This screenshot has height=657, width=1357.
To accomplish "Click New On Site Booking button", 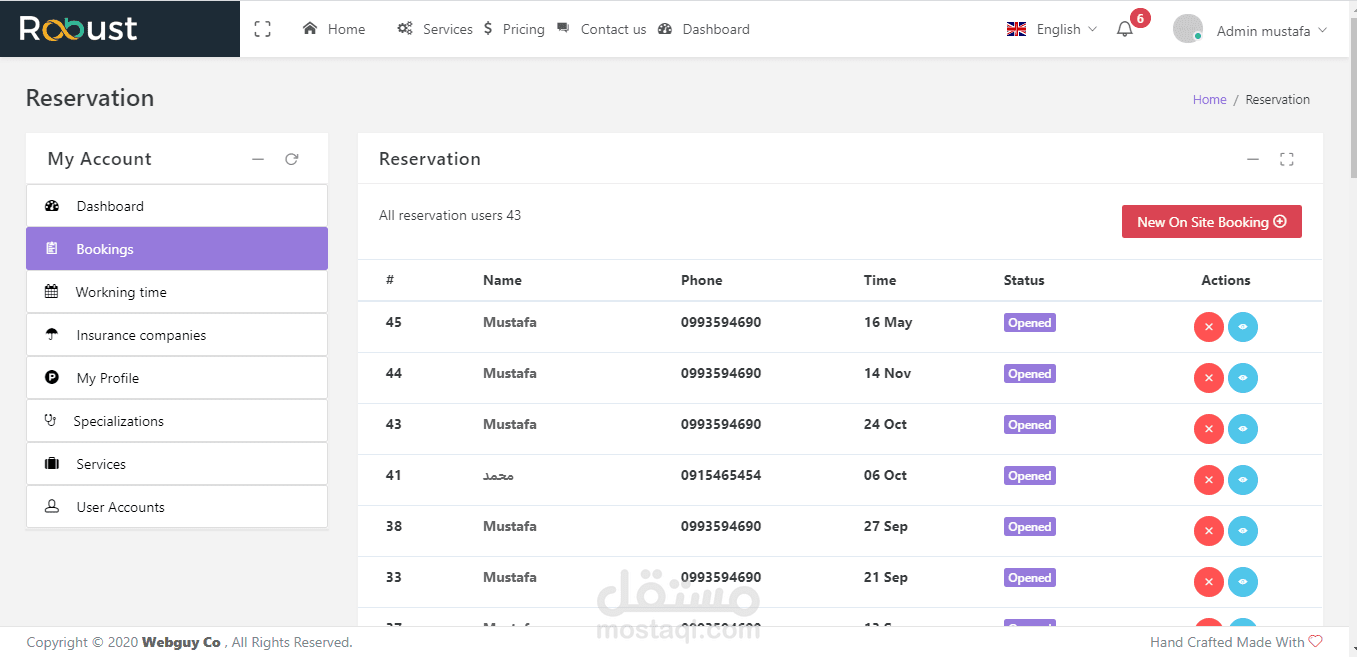I will coord(1211,222).
